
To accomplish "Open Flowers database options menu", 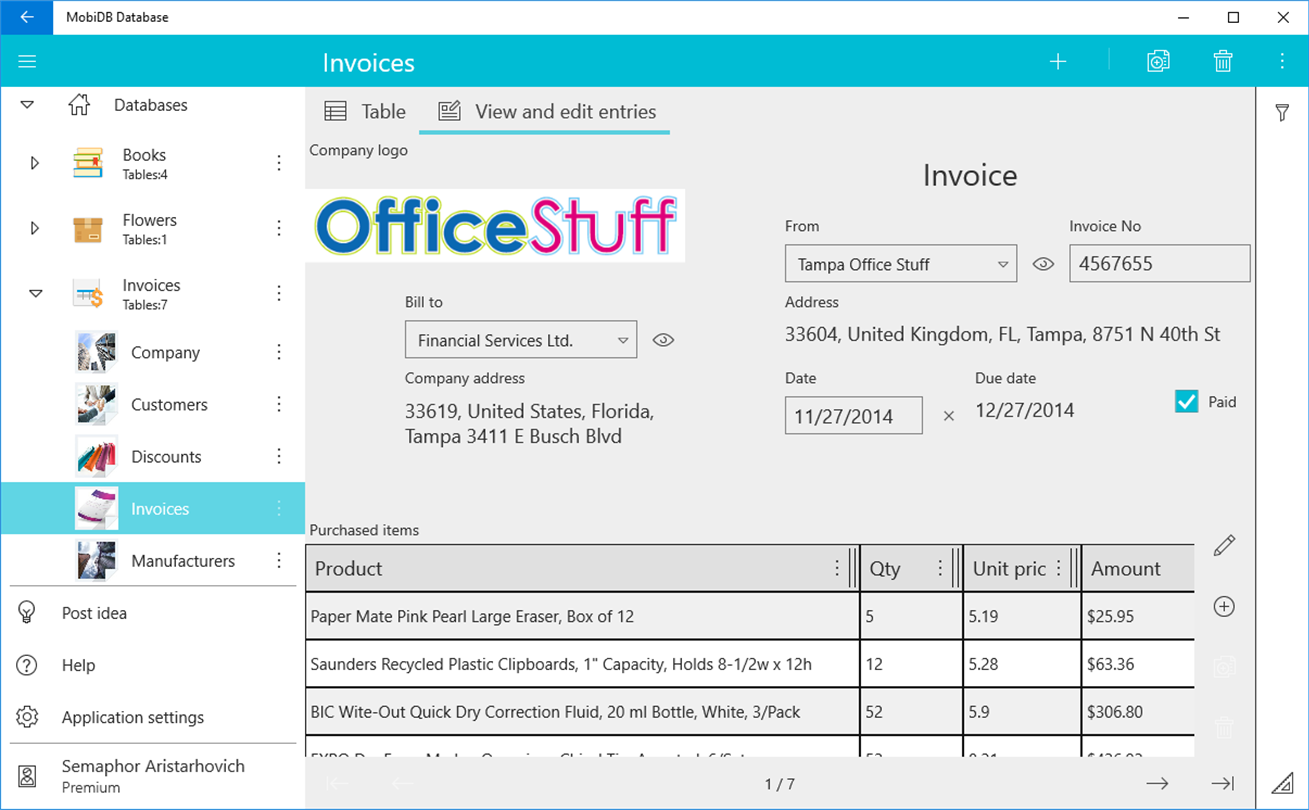I will (x=279, y=228).
